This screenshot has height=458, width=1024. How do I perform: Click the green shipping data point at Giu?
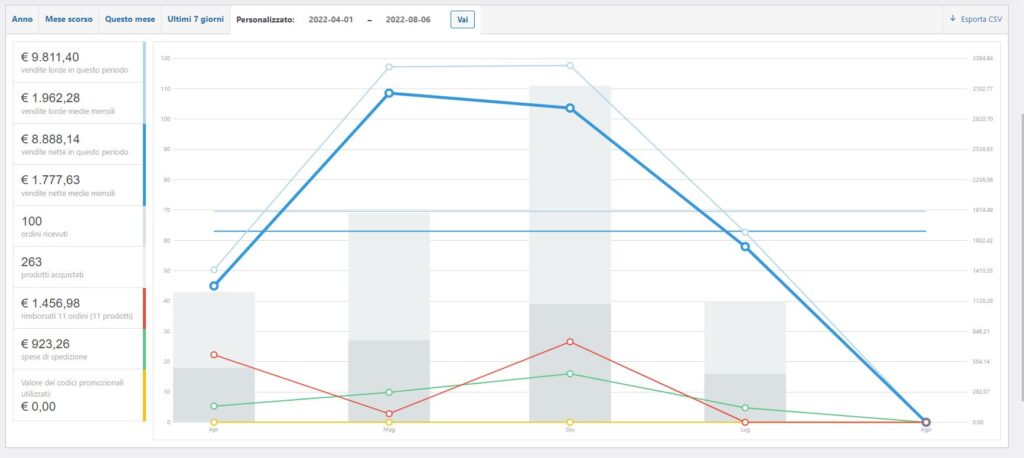click(x=570, y=374)
